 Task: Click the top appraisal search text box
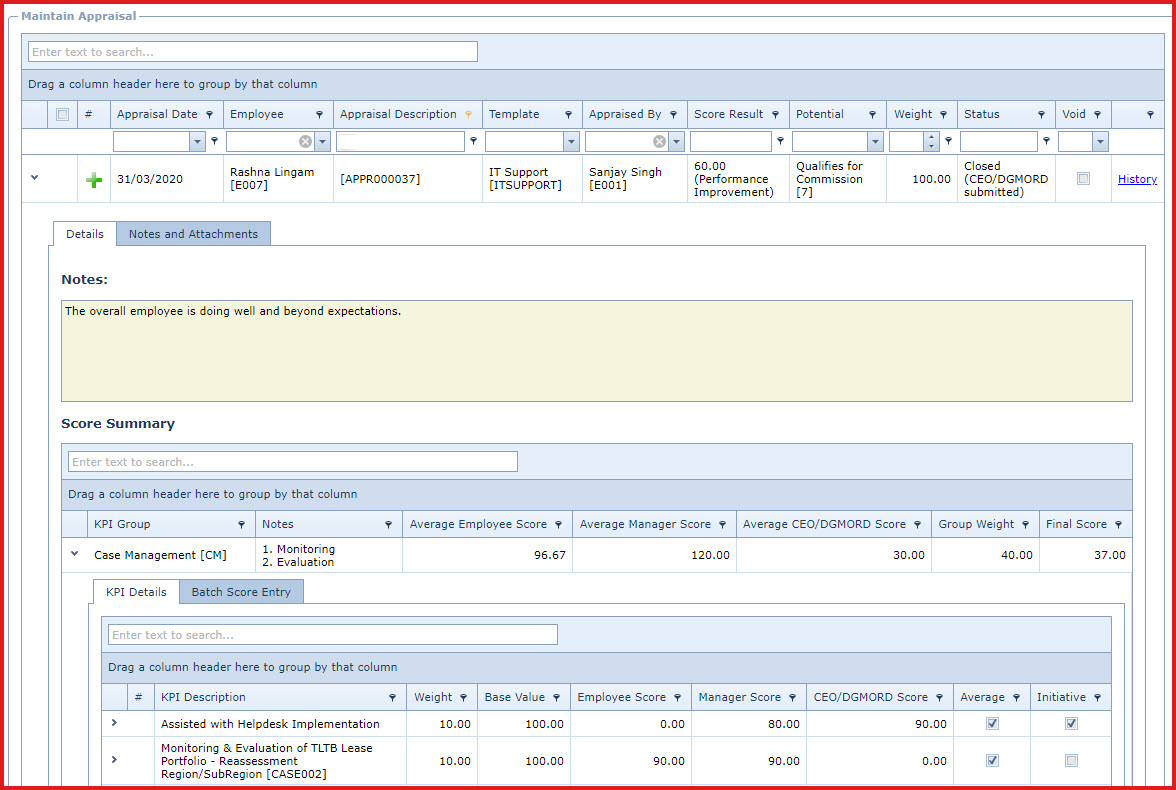coord(253,52)
